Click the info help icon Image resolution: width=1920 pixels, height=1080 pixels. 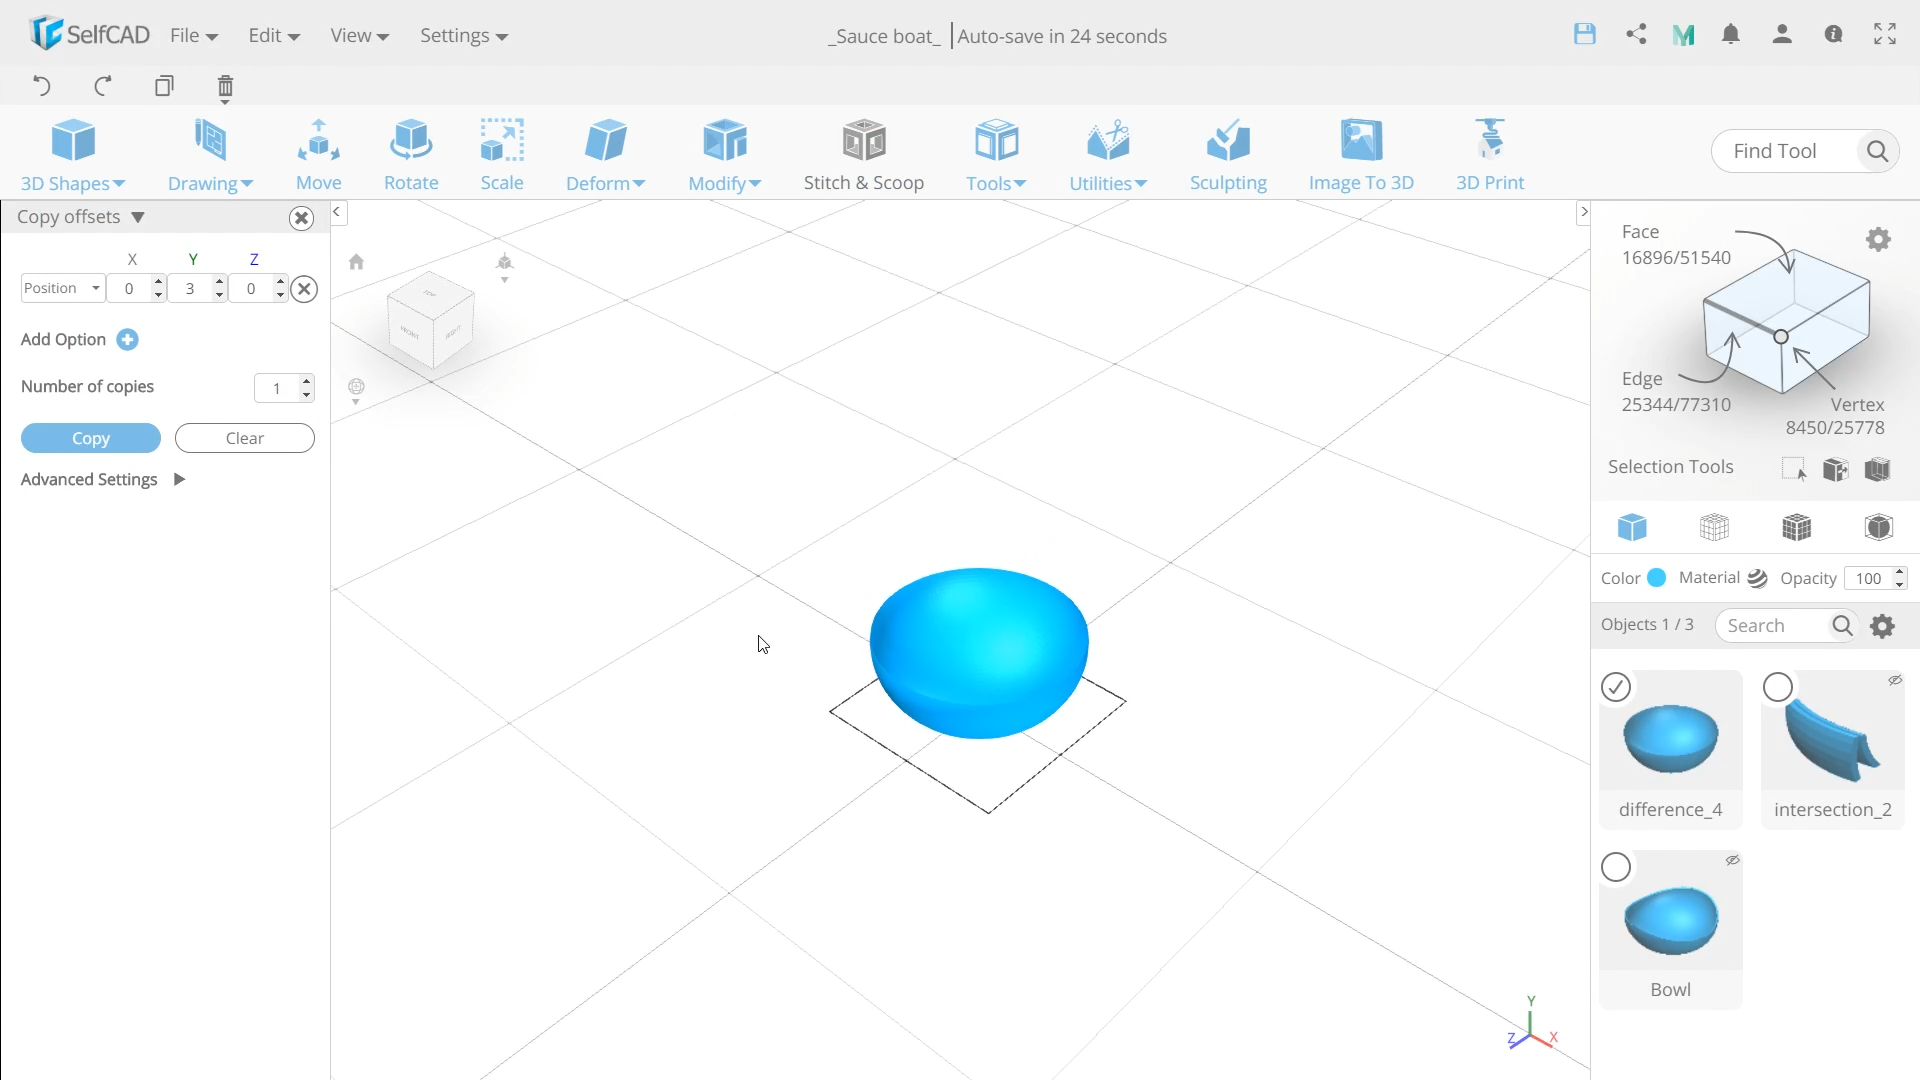1833,34
